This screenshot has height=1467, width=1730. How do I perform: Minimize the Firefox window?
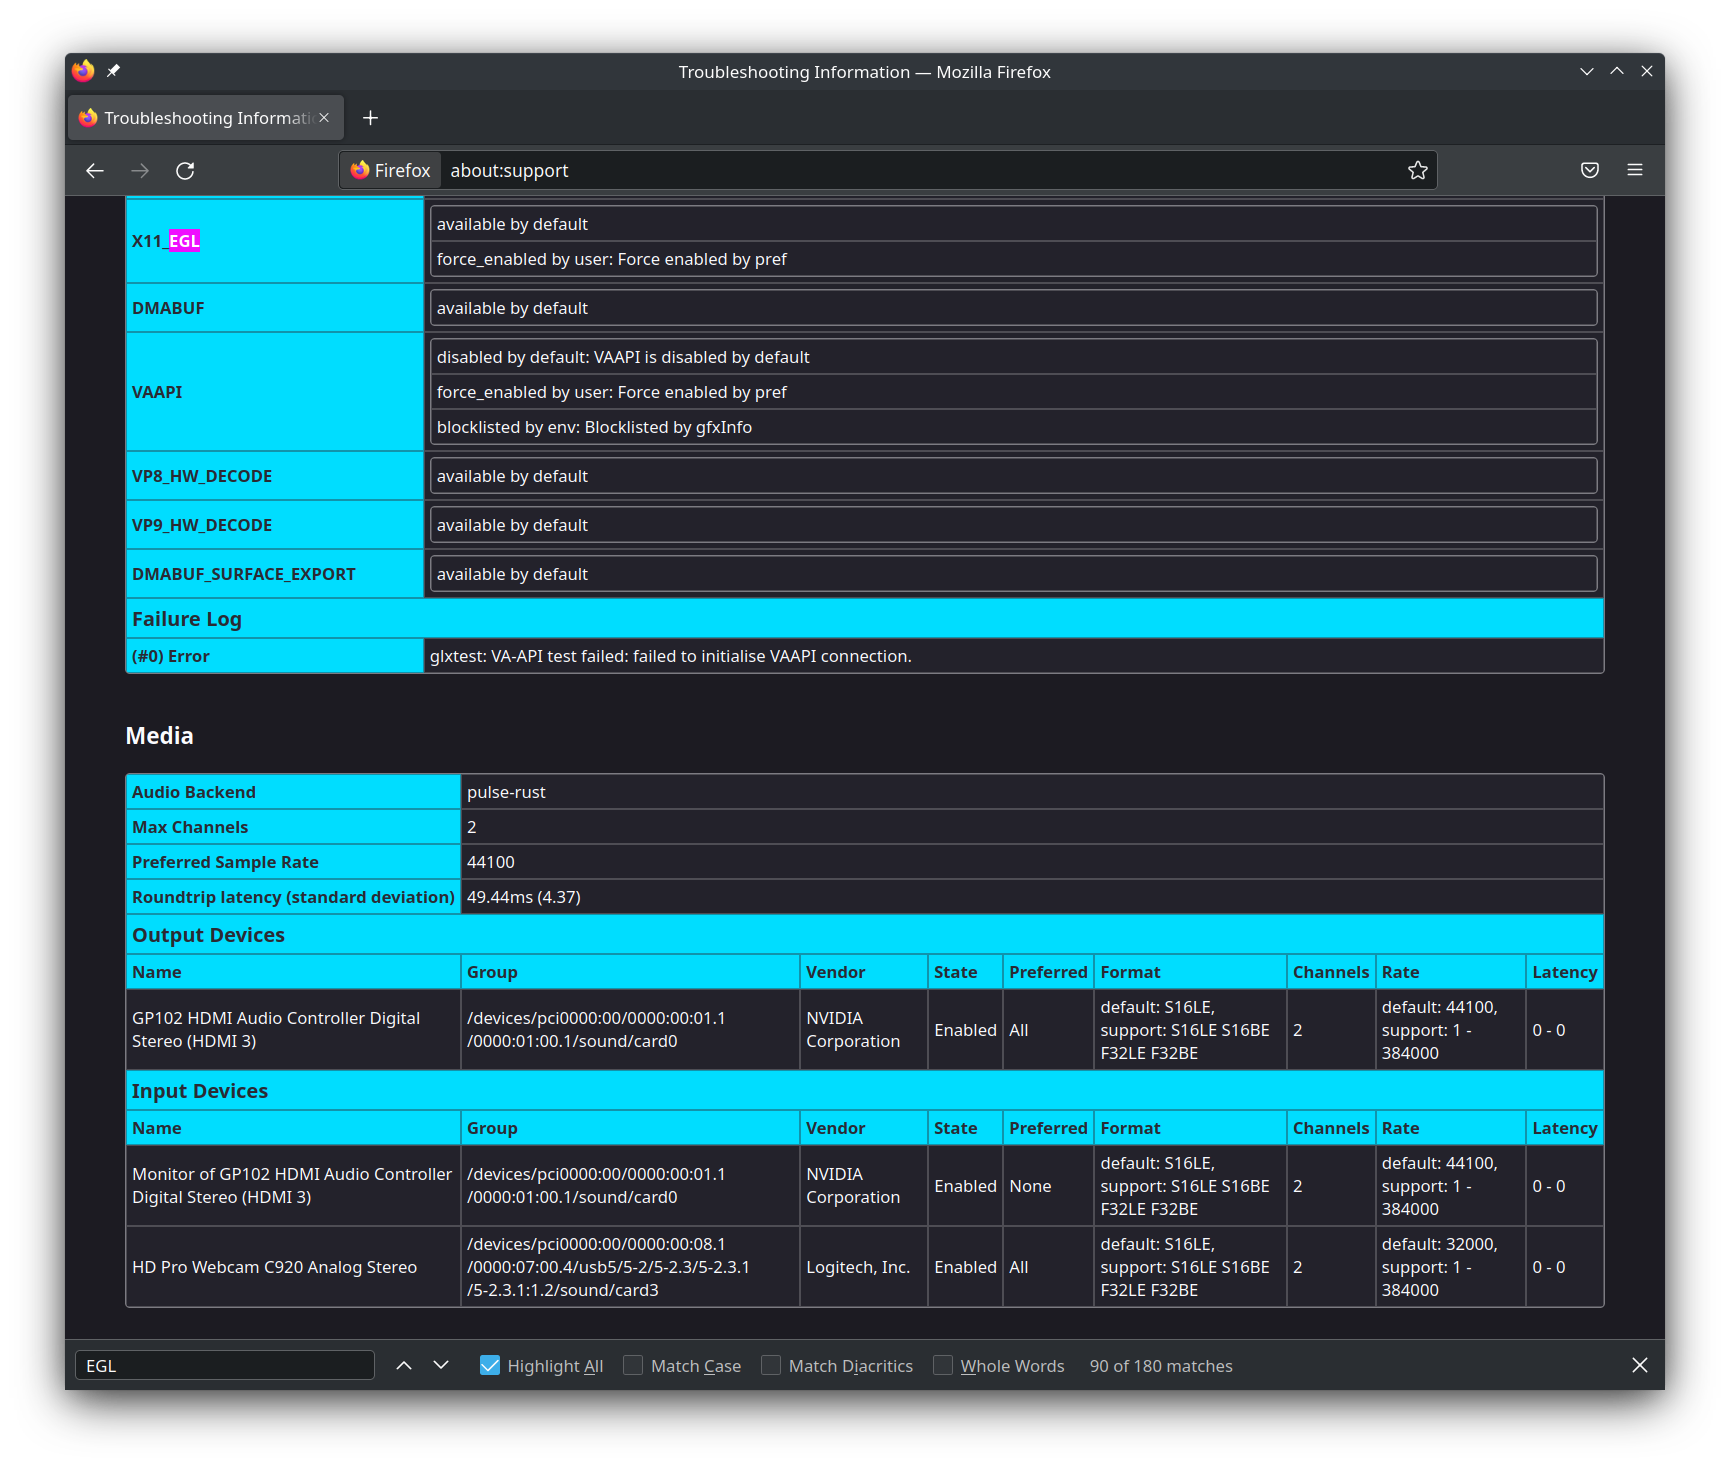[x=1587, y=71]
